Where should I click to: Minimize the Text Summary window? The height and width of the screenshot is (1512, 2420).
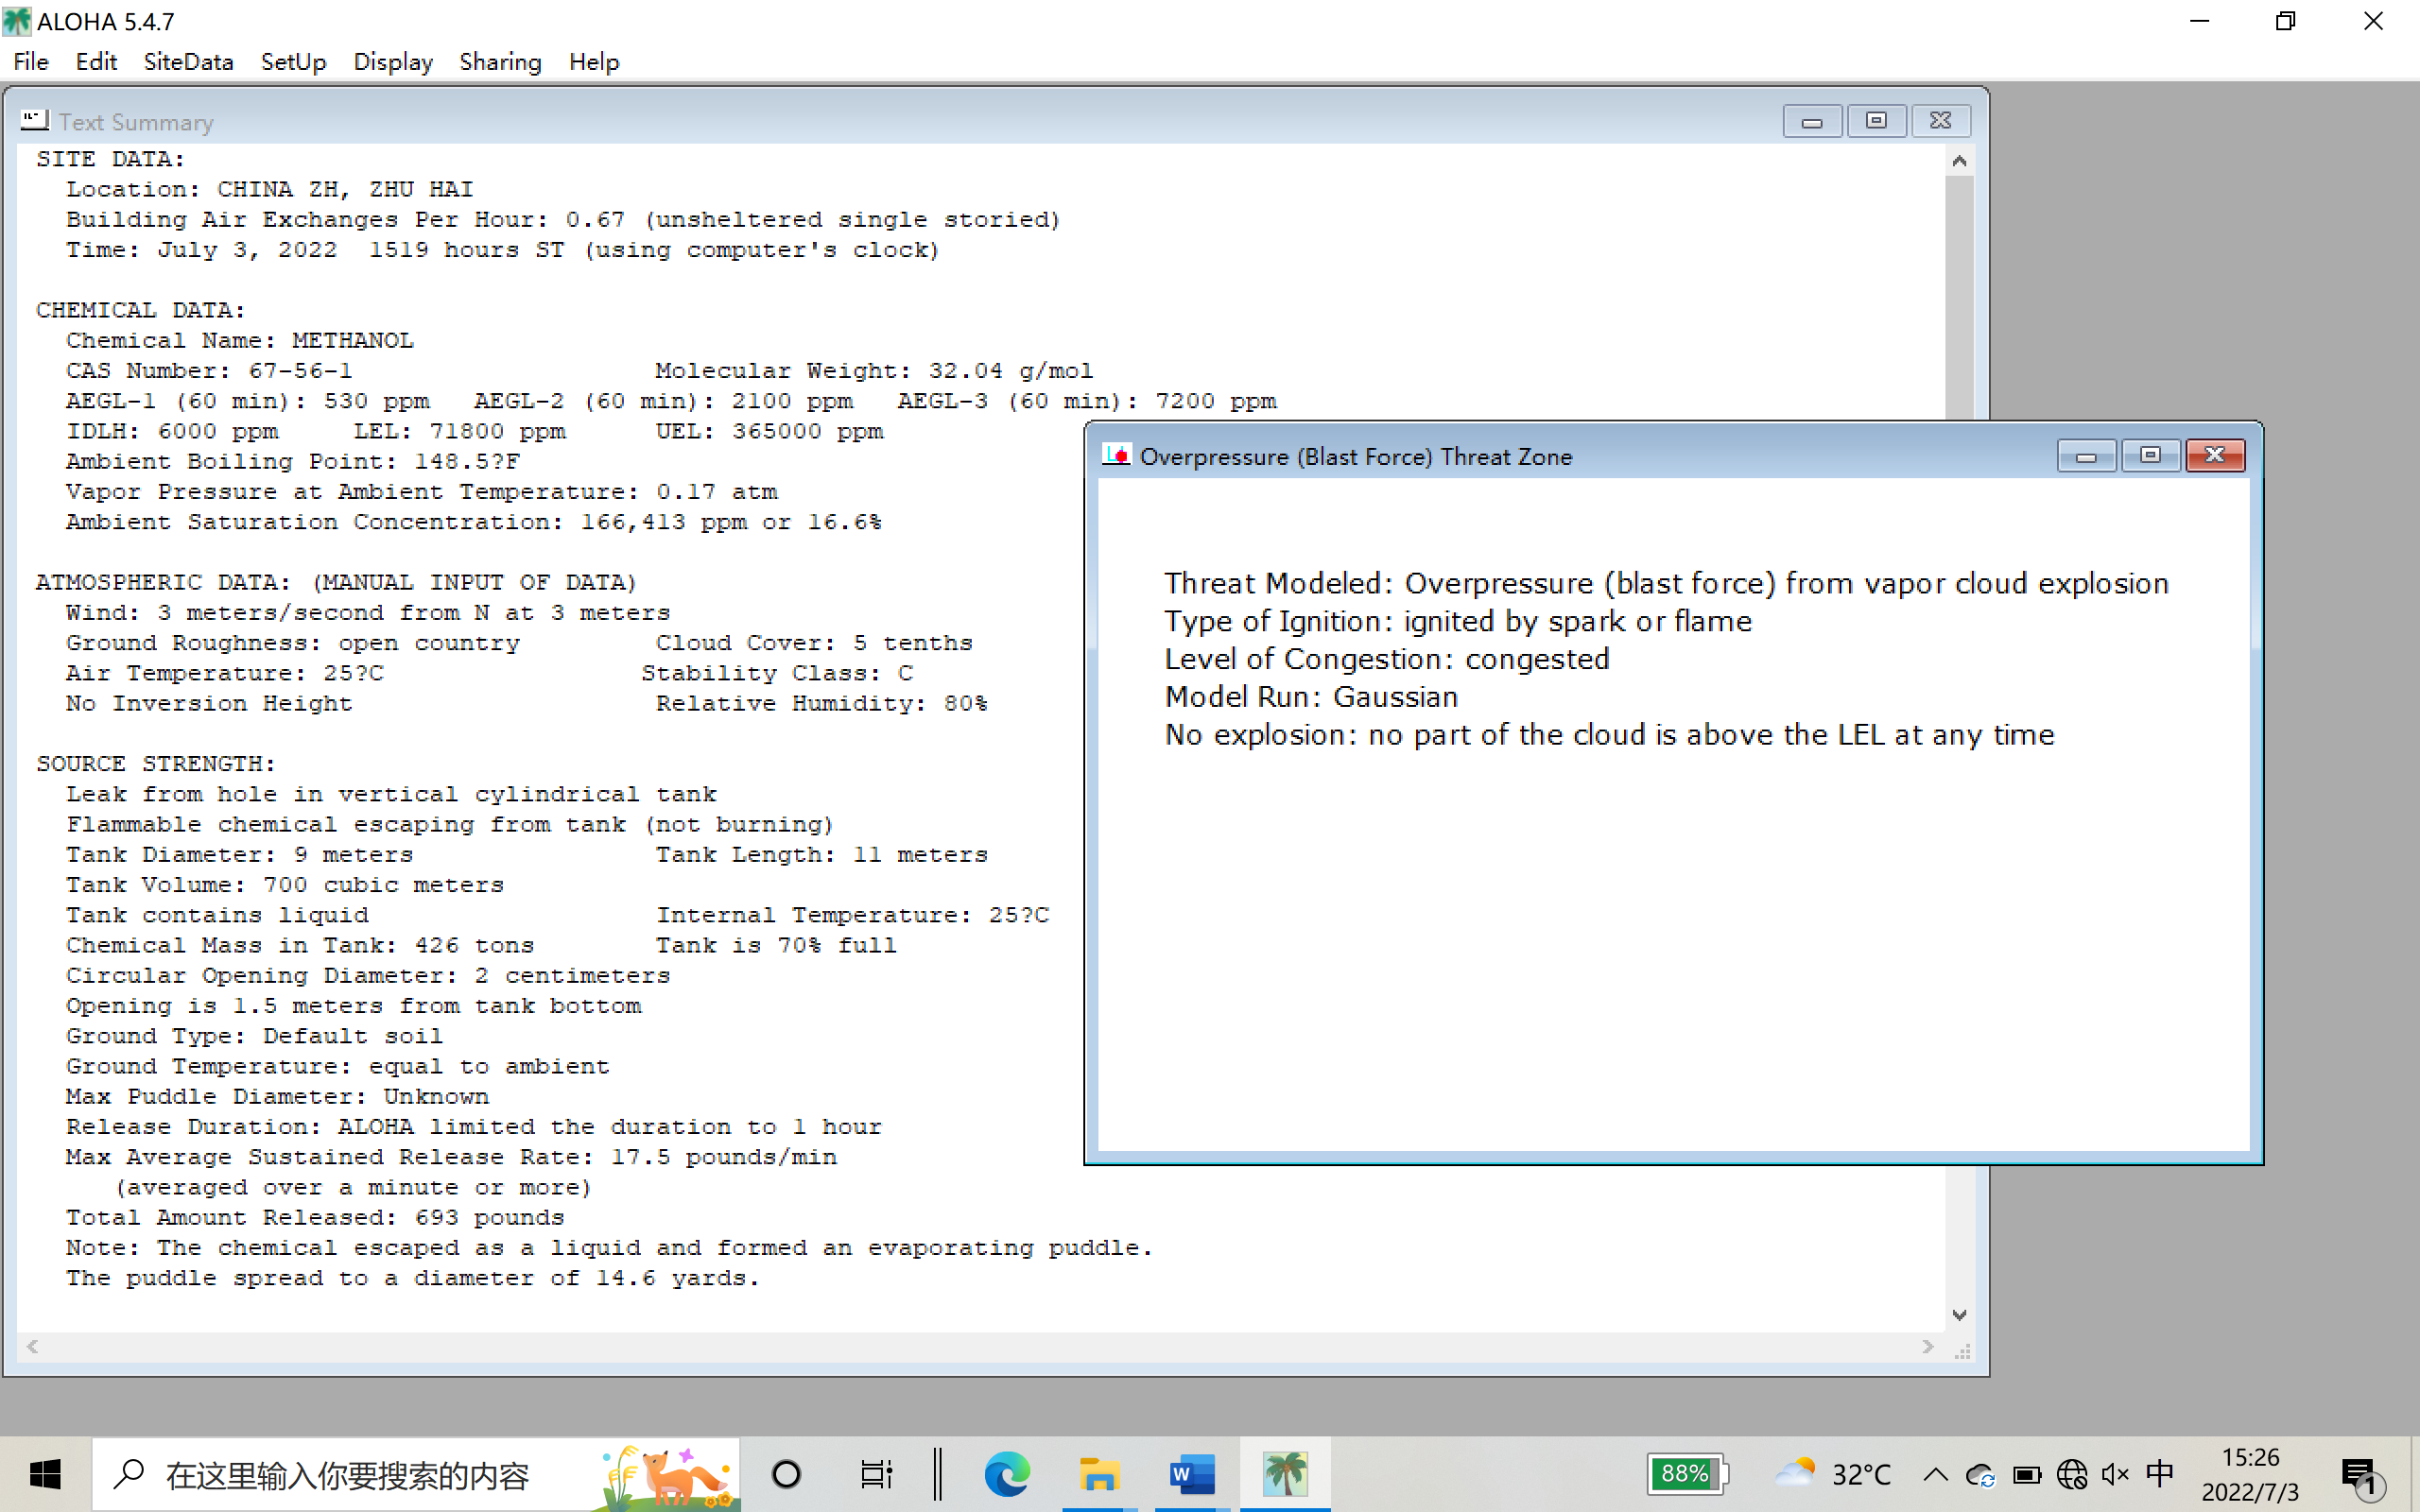(x=1811, y=121)
